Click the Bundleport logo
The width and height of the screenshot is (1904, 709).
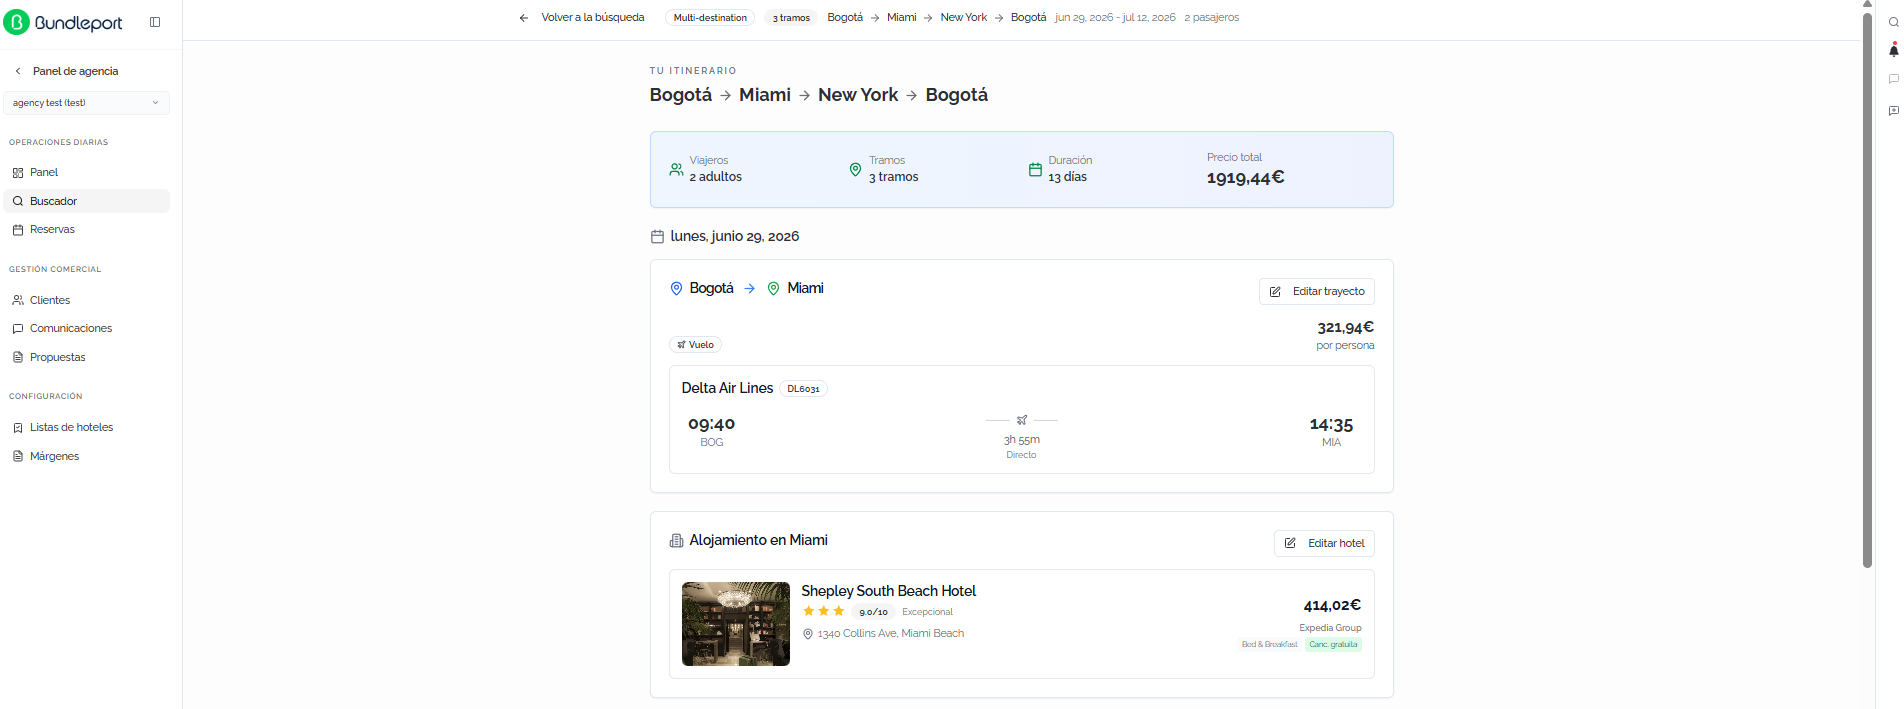63,22
